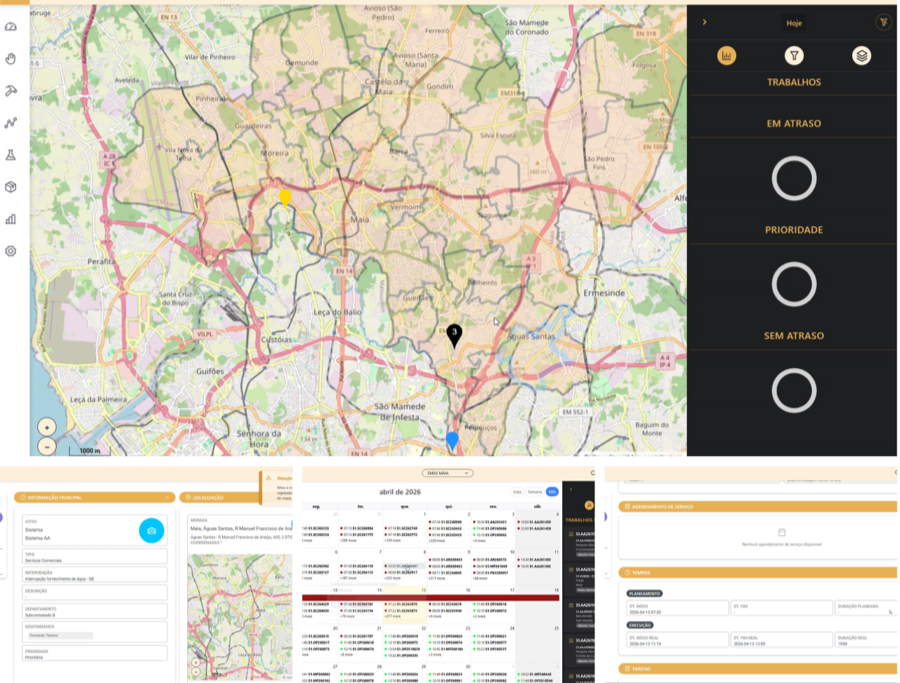Click the Descrição field
The height and width of the screenshot is (683, 900).
click(x=95, y=593)
